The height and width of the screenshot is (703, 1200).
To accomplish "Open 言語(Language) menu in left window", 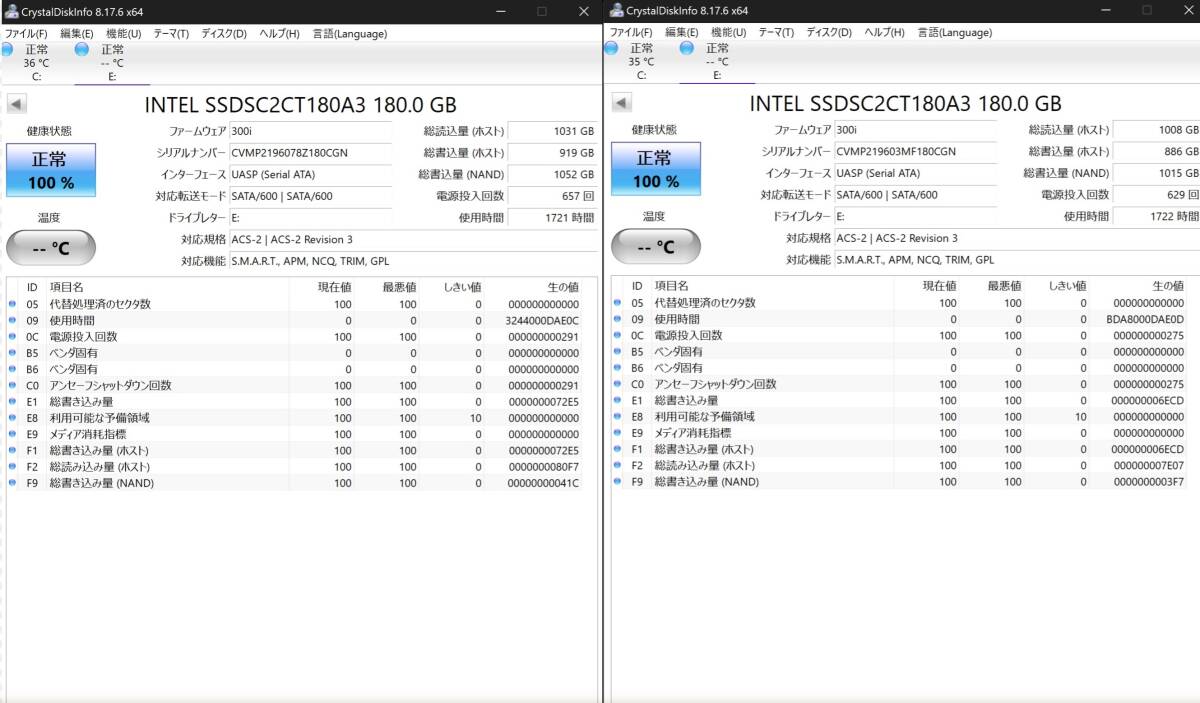I will tap(349, 33).
